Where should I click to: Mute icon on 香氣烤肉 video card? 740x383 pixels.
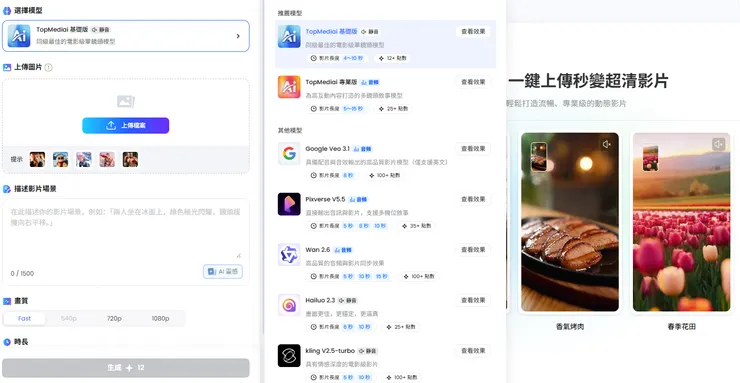click(x=606, y=144)
